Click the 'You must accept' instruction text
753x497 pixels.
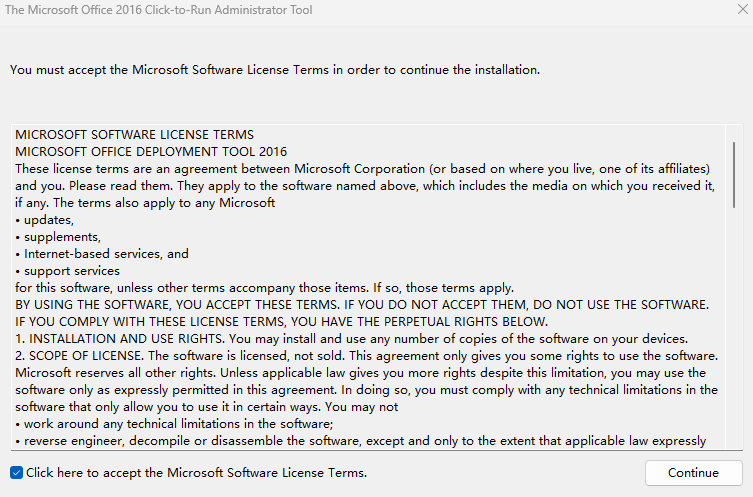pos(275,70)
